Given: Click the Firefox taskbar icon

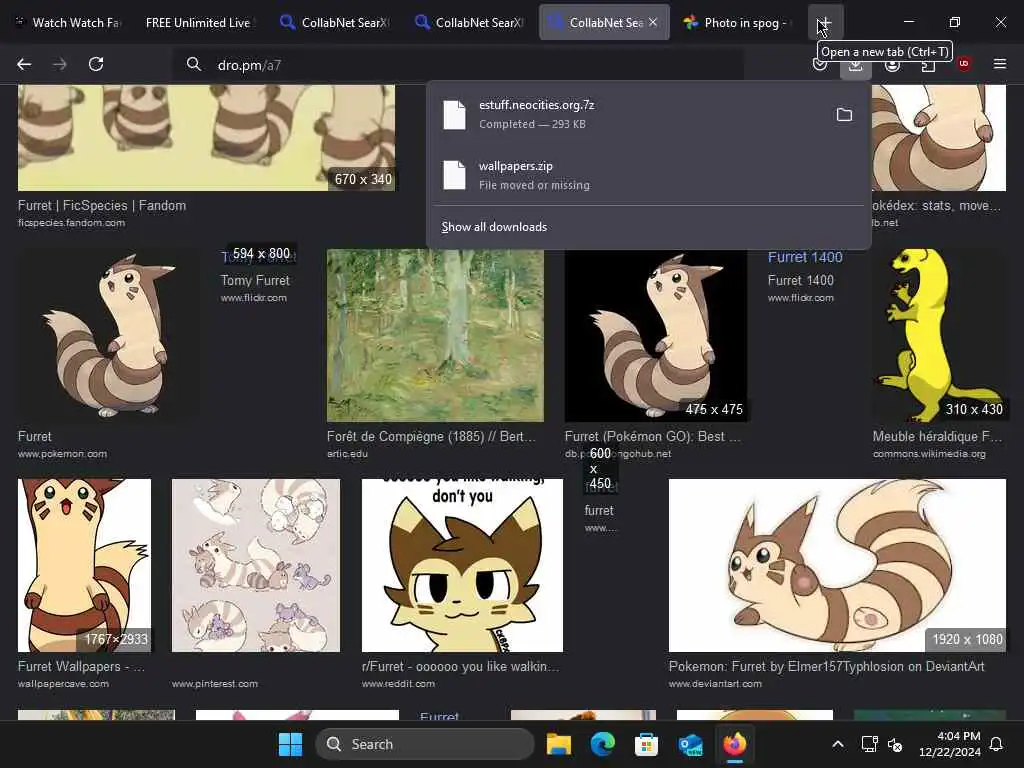Looking at the screenshot, I should pyautogui.click(x=735, y=744).
